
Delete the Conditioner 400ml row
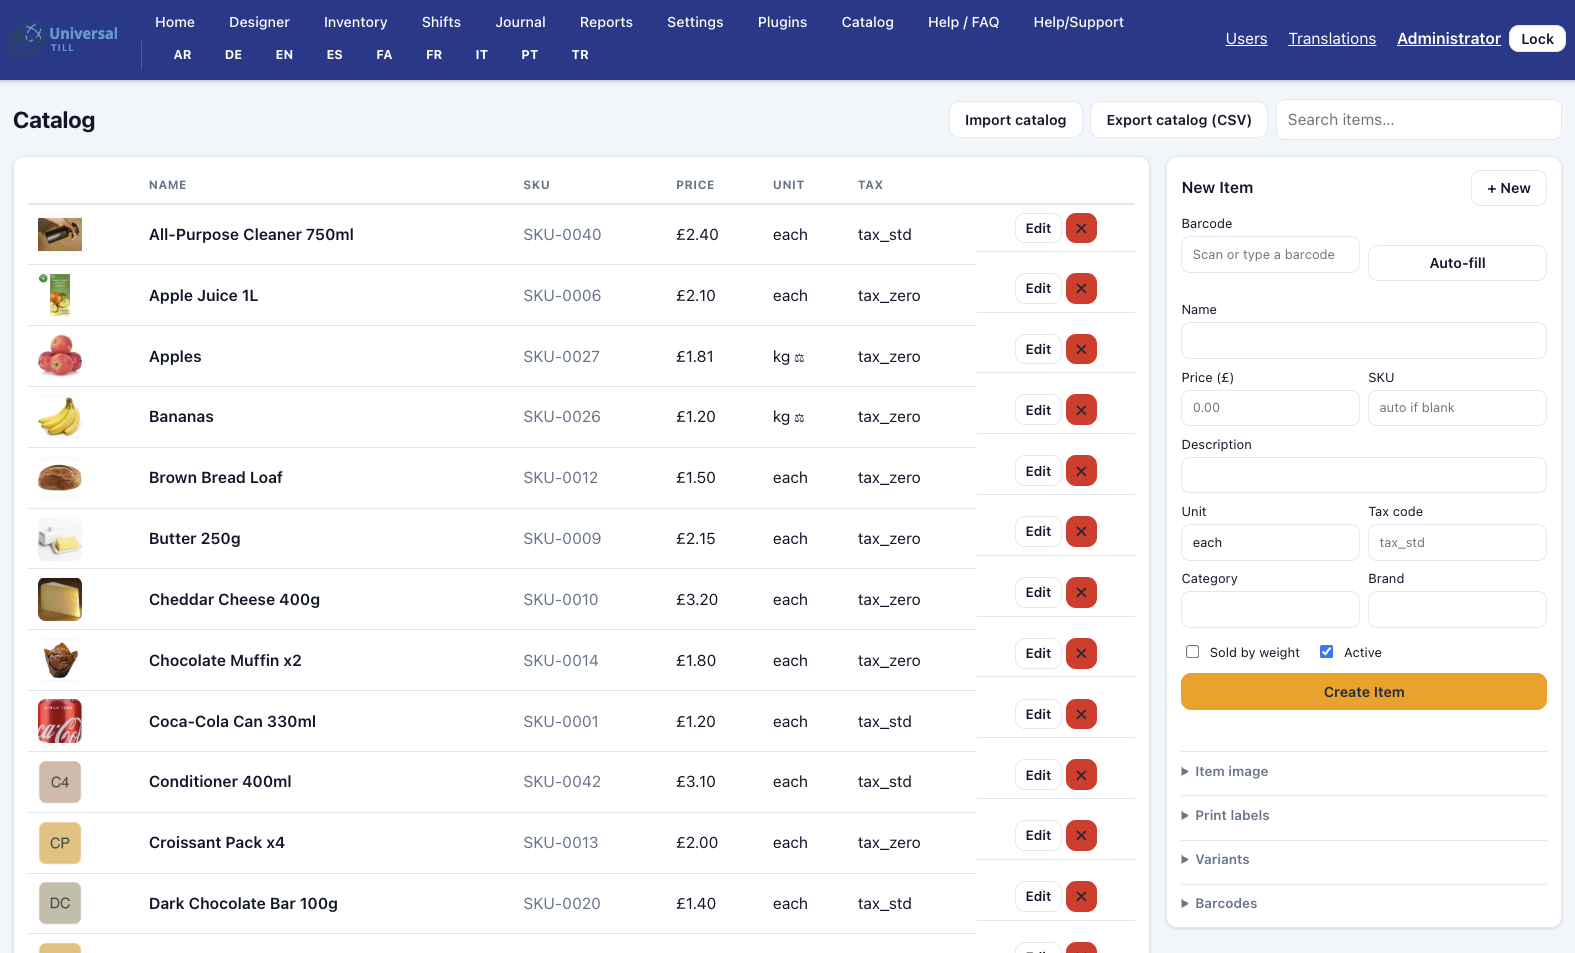click(x=1081, y=775)
